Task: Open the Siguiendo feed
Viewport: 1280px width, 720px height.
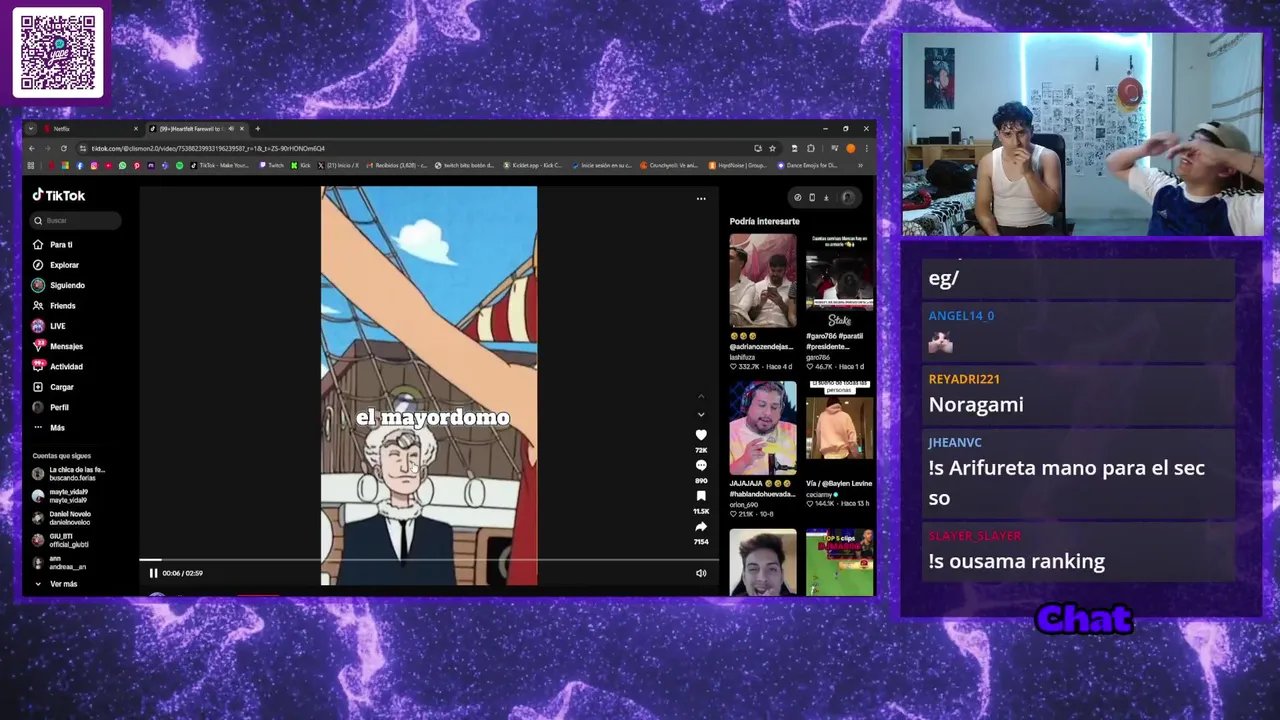Action: coord(58,285)
